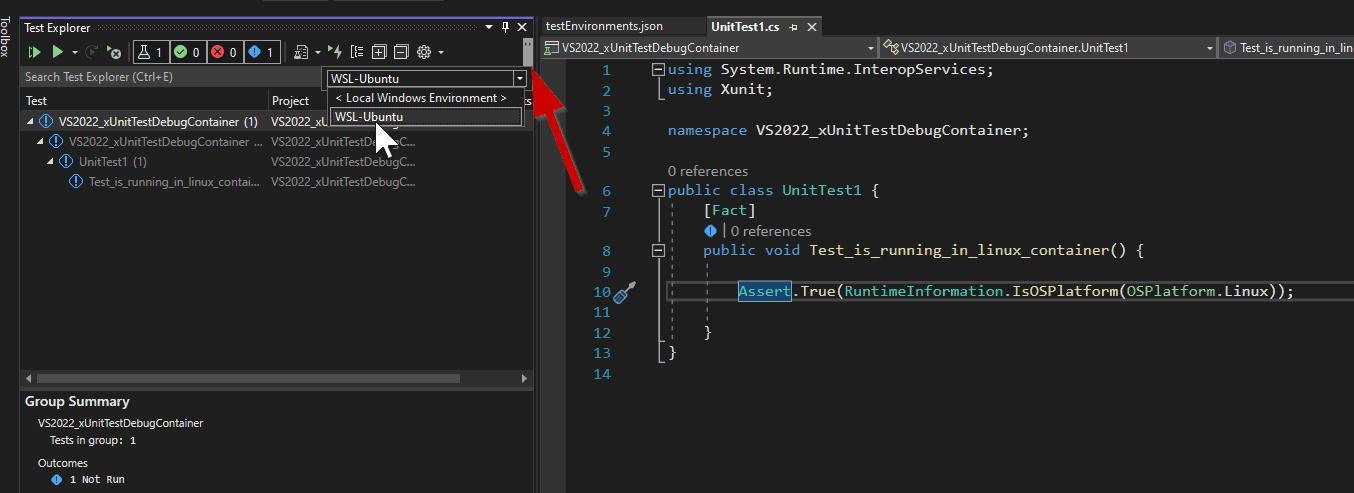Switch to the testEnvironments.json tab
1354x493 pixels.
604,26
